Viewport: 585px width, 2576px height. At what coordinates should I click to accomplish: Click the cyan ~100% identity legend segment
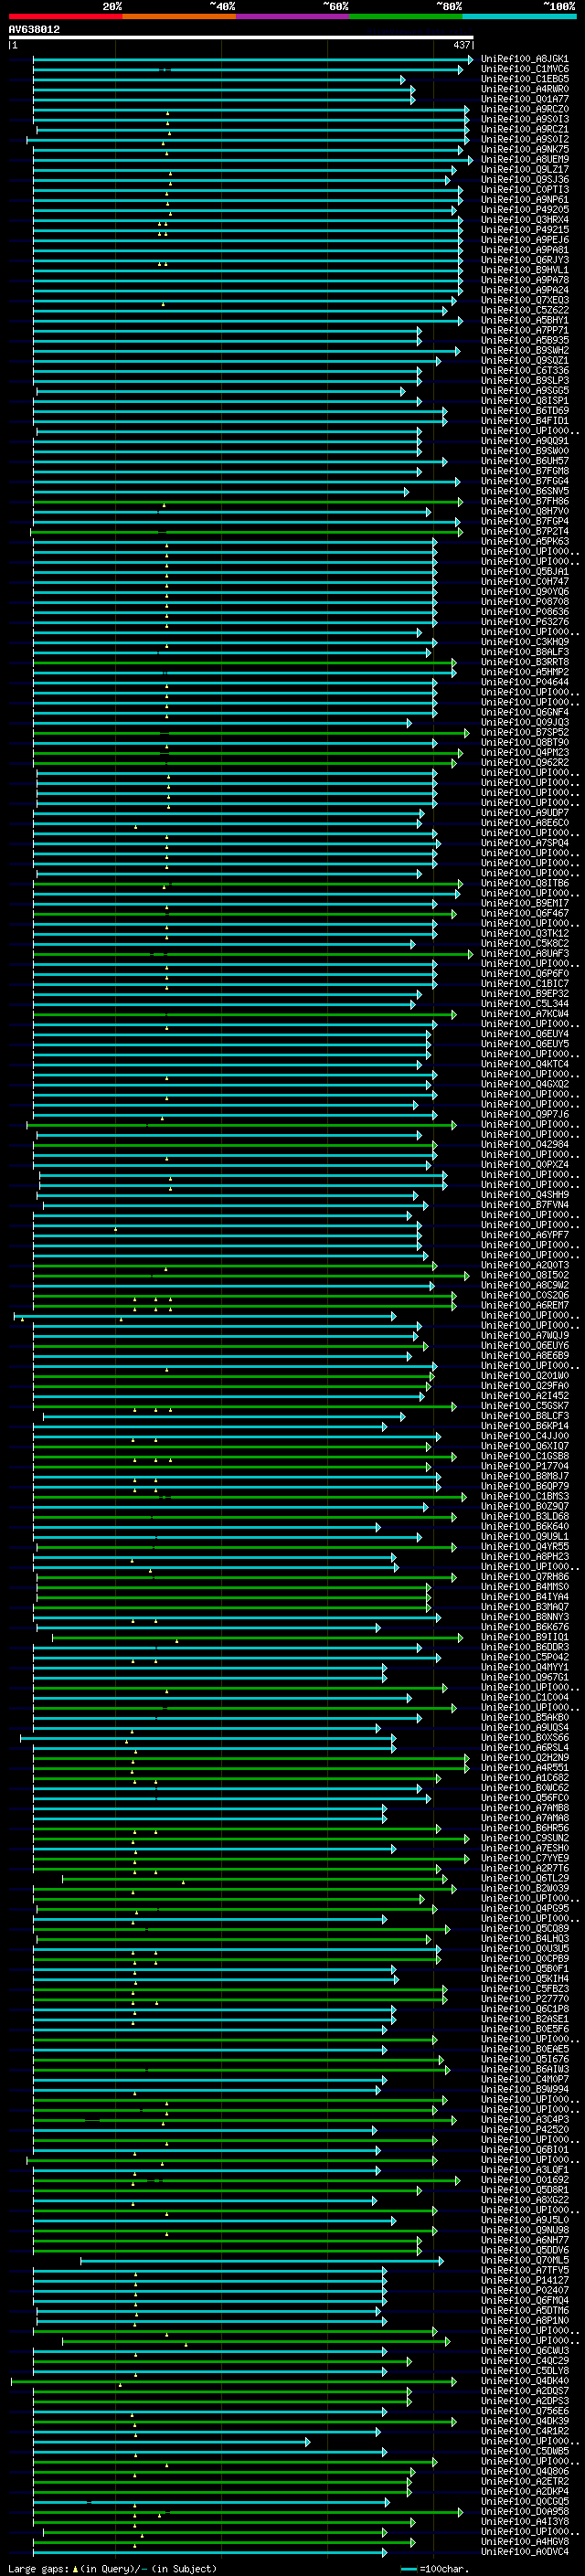point(519,16)
